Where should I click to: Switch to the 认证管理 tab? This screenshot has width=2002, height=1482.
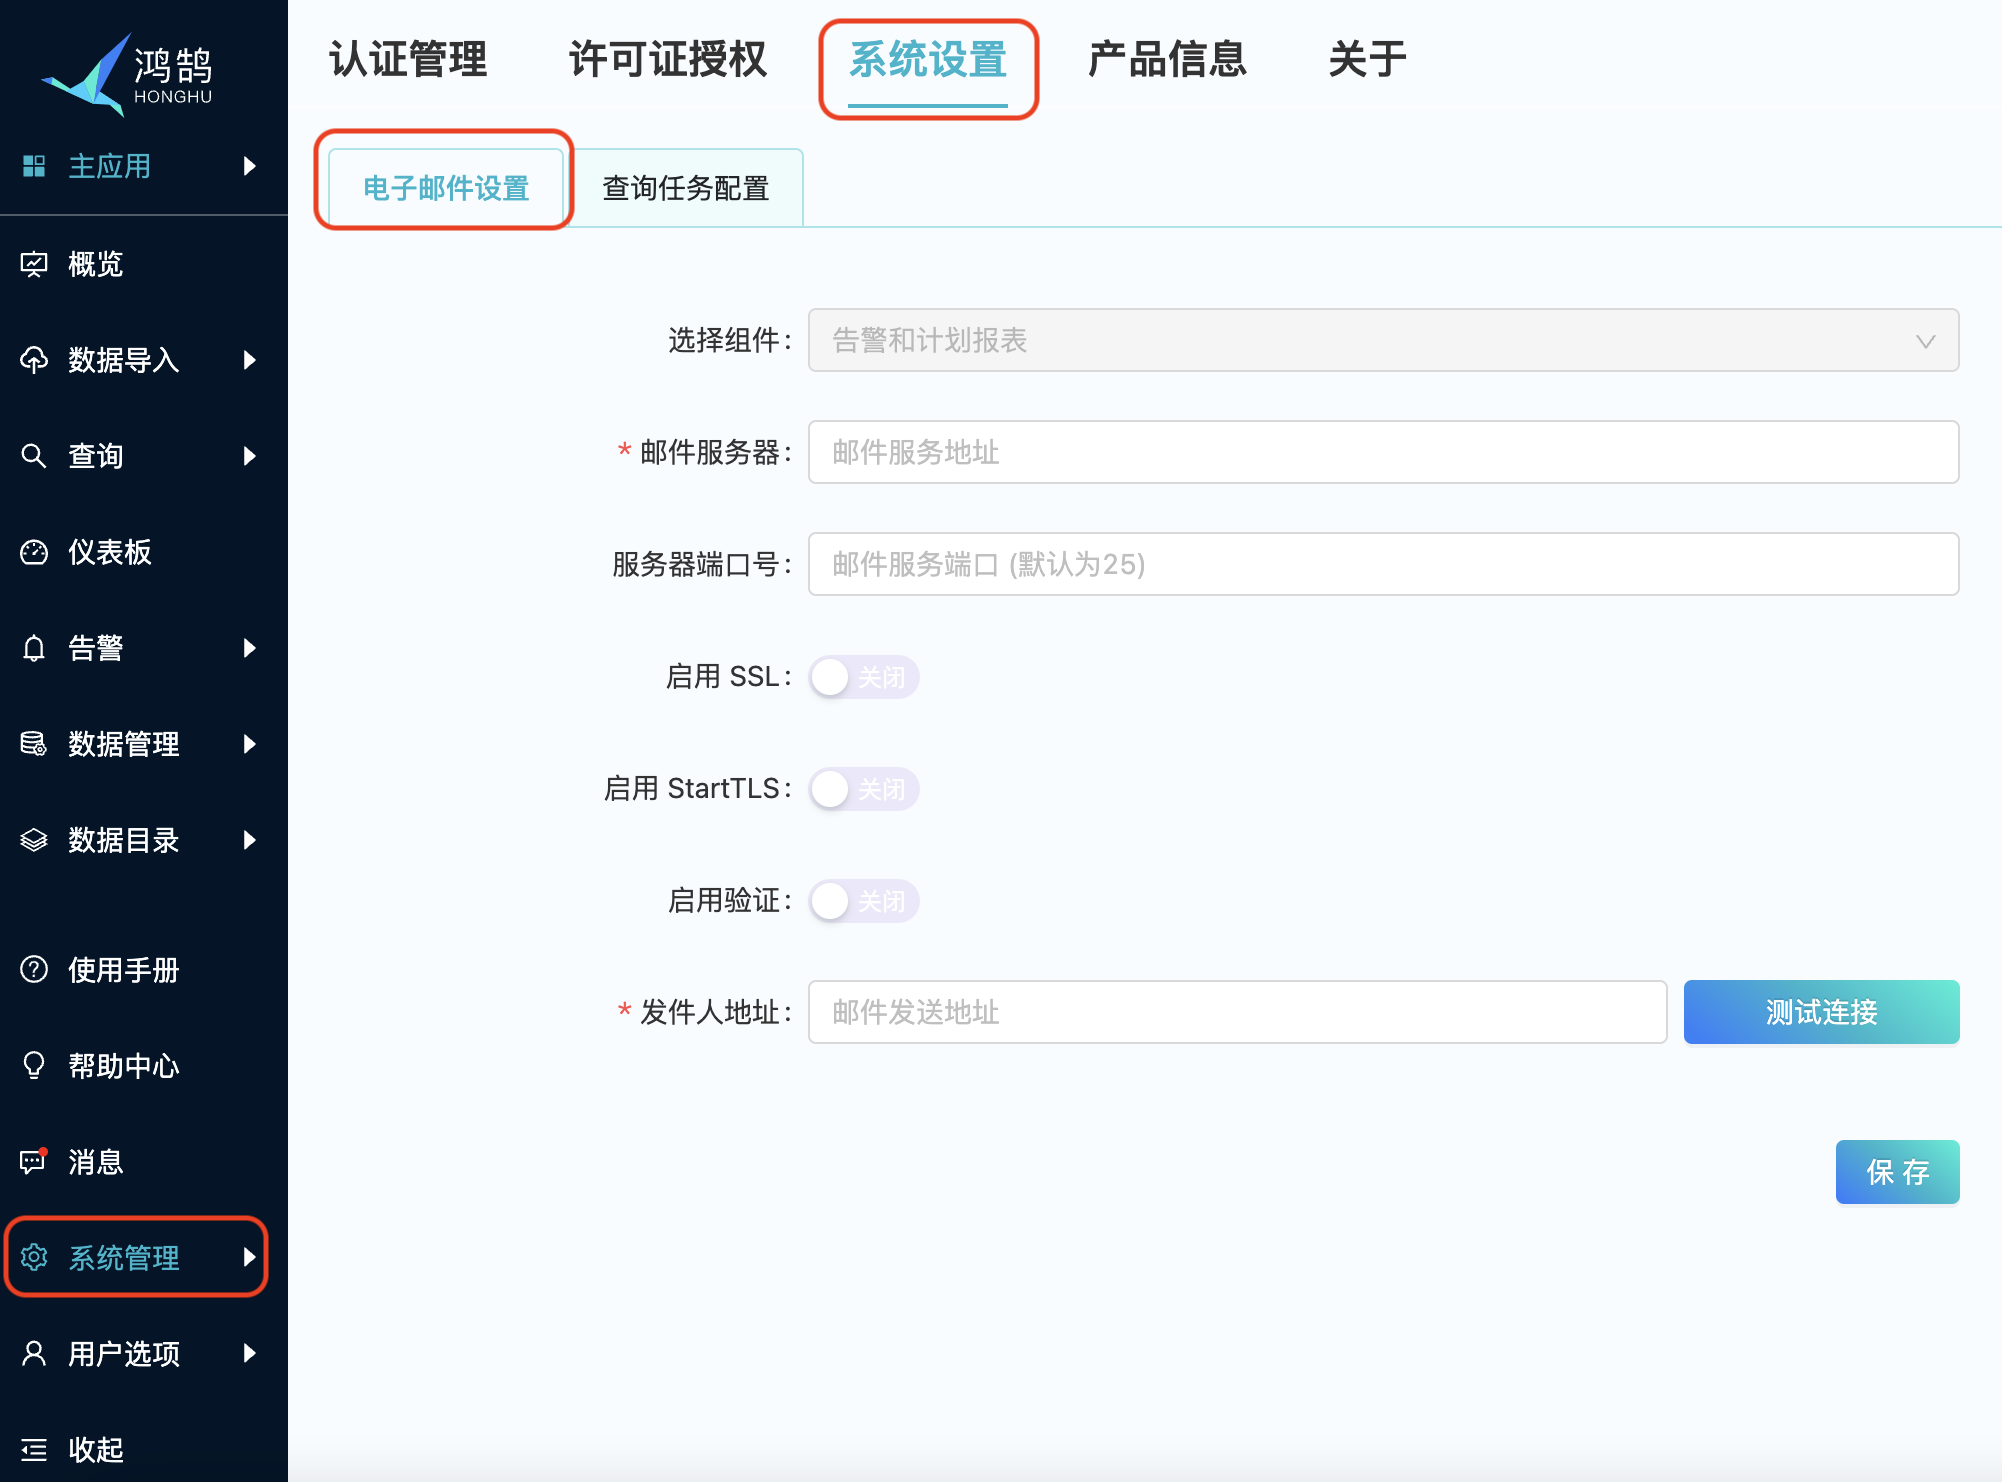408,60
